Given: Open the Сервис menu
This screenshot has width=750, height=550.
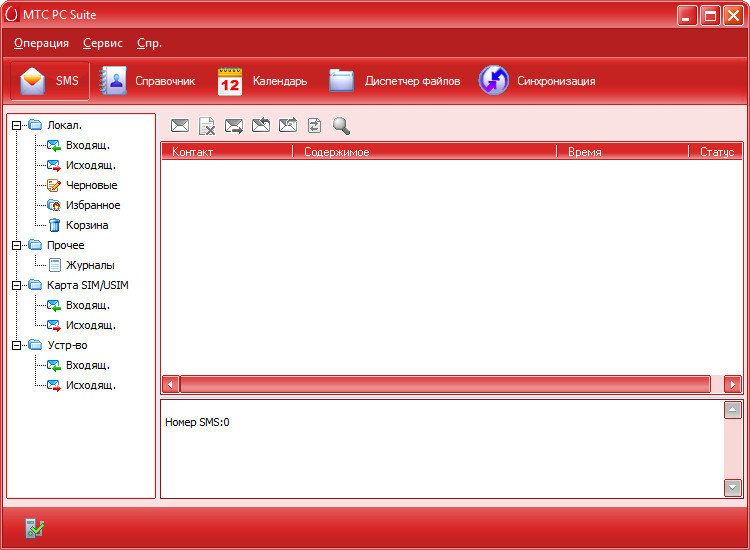Looking at the screenshot, I should tap(103, 43).
